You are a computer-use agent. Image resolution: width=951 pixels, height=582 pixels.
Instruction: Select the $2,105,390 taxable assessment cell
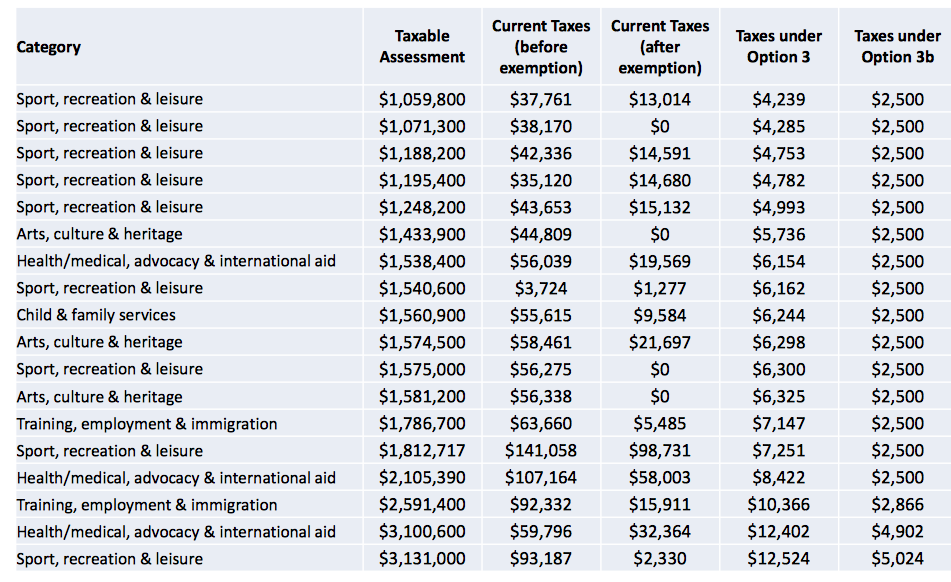click(x=422, y=478)
